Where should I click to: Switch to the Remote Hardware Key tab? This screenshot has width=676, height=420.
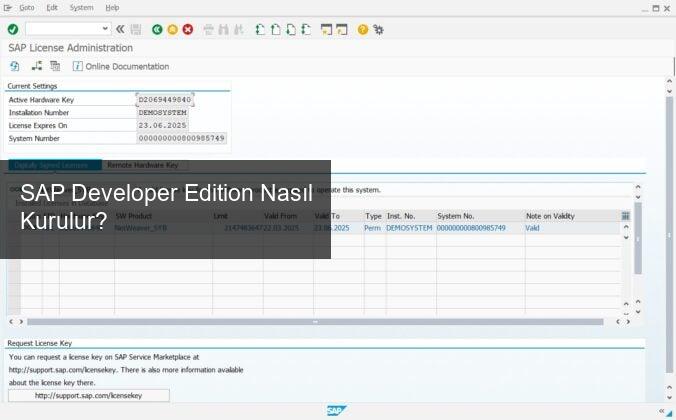pos(142,165)
